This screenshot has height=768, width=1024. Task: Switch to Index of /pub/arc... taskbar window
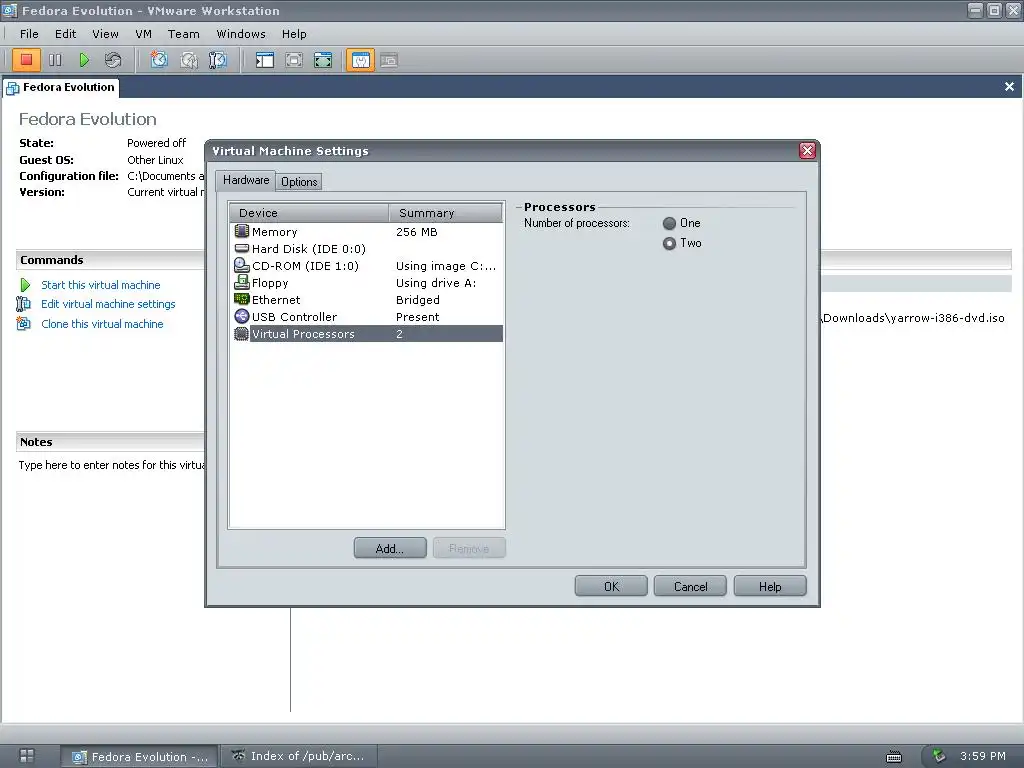pyautogui.click(x=298, y=756)
